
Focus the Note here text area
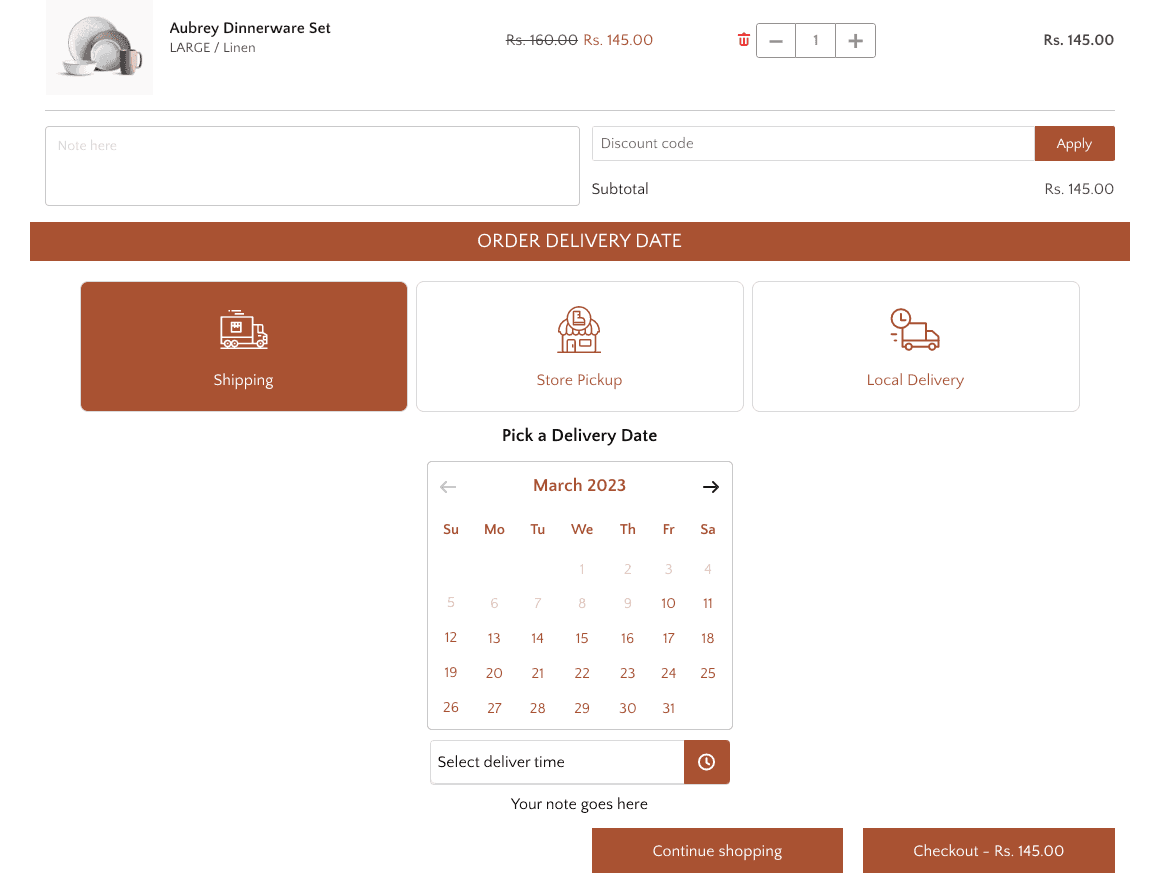[312, 166]
